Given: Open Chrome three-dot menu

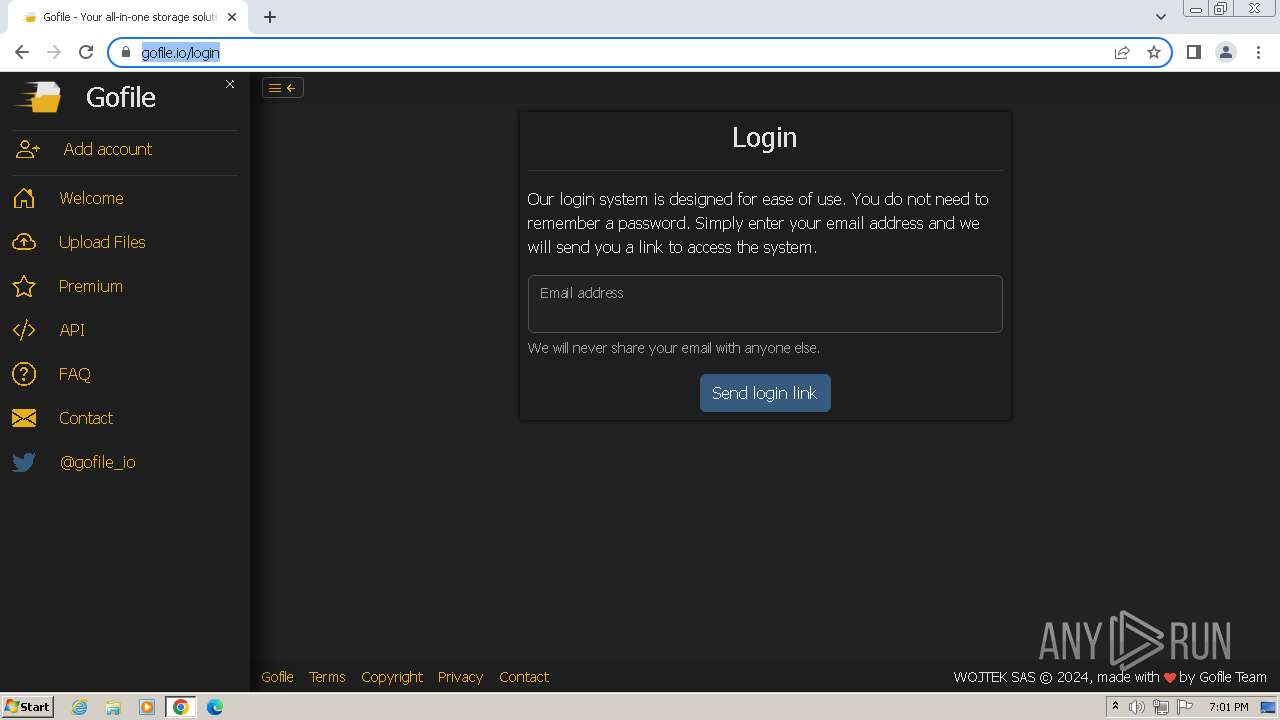Looking at the screenshot, I should point(1258,52).
